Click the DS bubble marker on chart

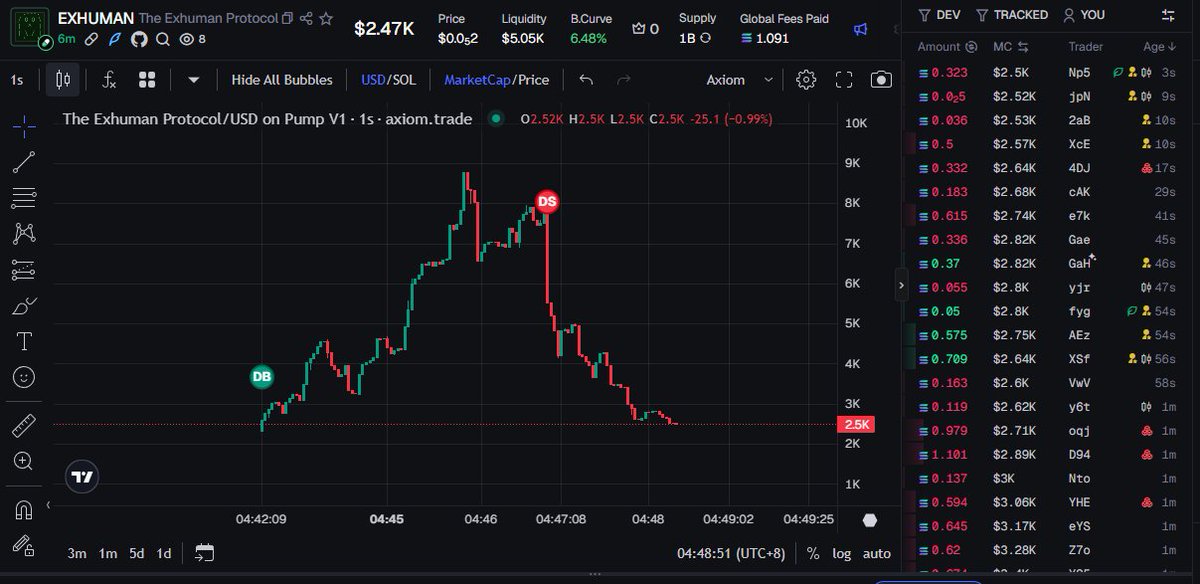click(547, 201)
